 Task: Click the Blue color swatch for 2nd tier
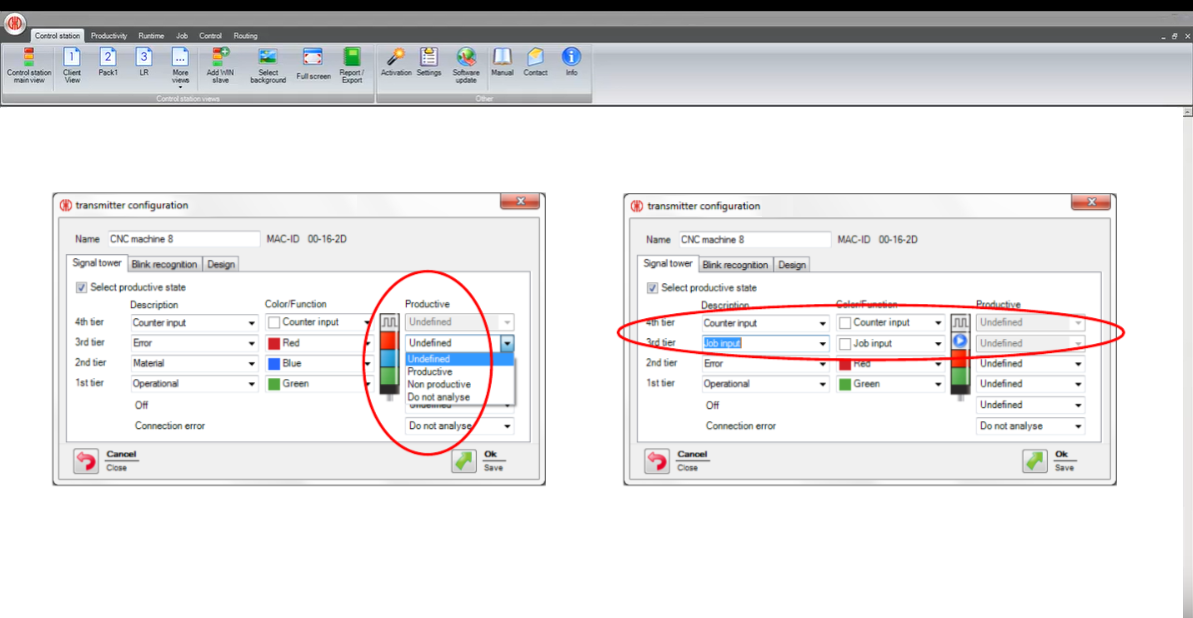[x=274, y=364]
